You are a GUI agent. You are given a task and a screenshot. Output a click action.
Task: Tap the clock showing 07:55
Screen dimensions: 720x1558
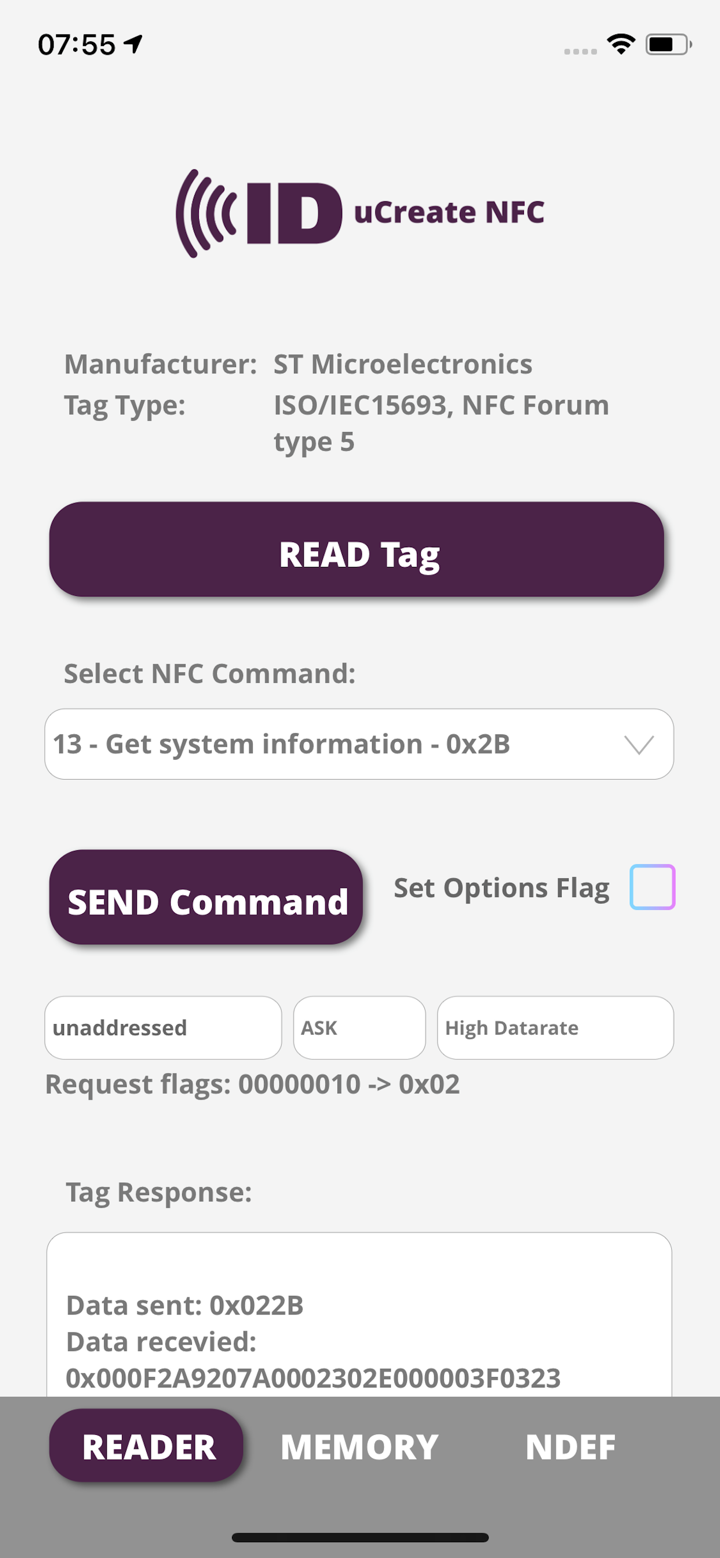tap(77, 44)
